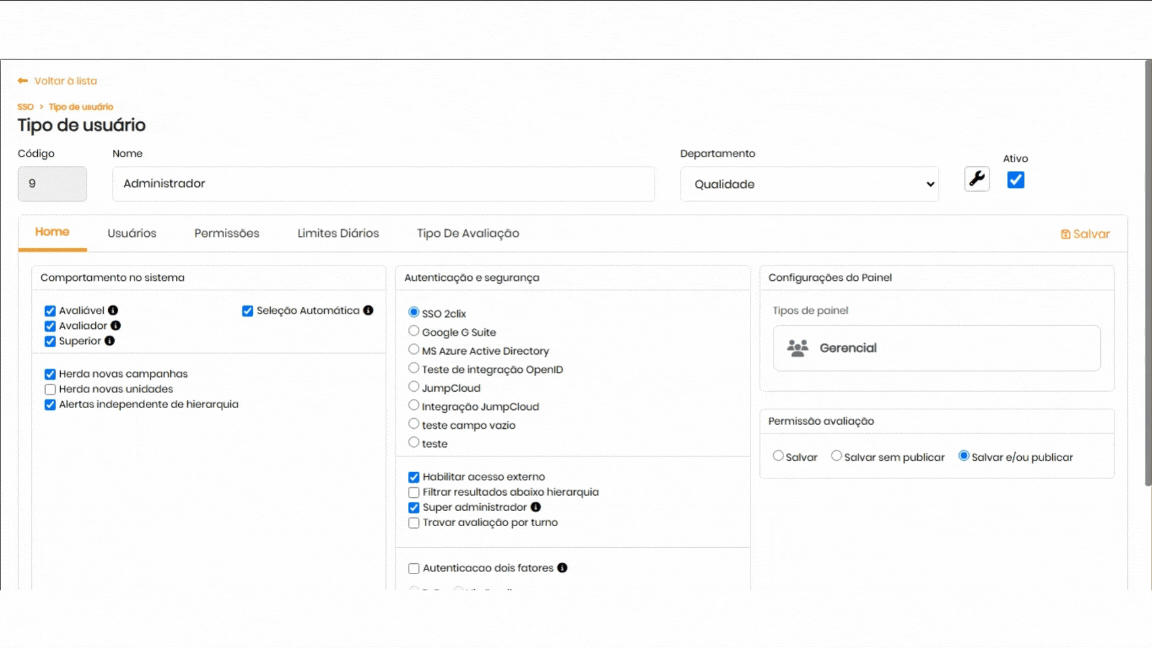Uncheck the Ativo checkbox
The height and width of the screenshot is (648, 1152).
pos(1015,180)
